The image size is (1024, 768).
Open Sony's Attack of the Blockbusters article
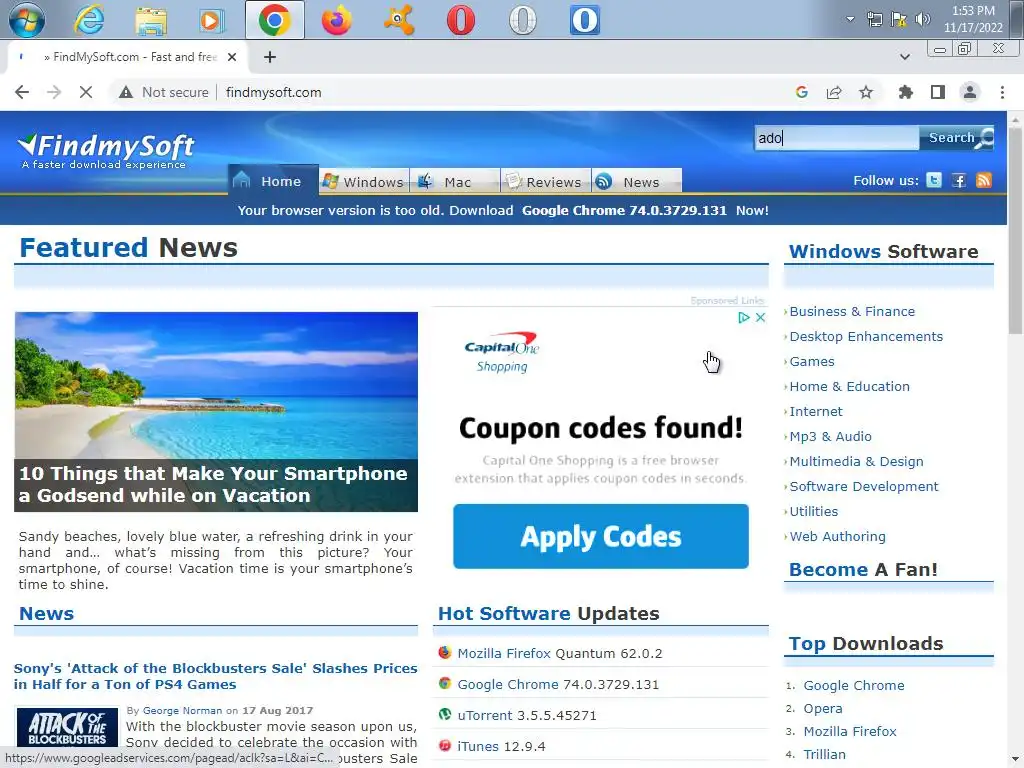click(x=216, y=676)
